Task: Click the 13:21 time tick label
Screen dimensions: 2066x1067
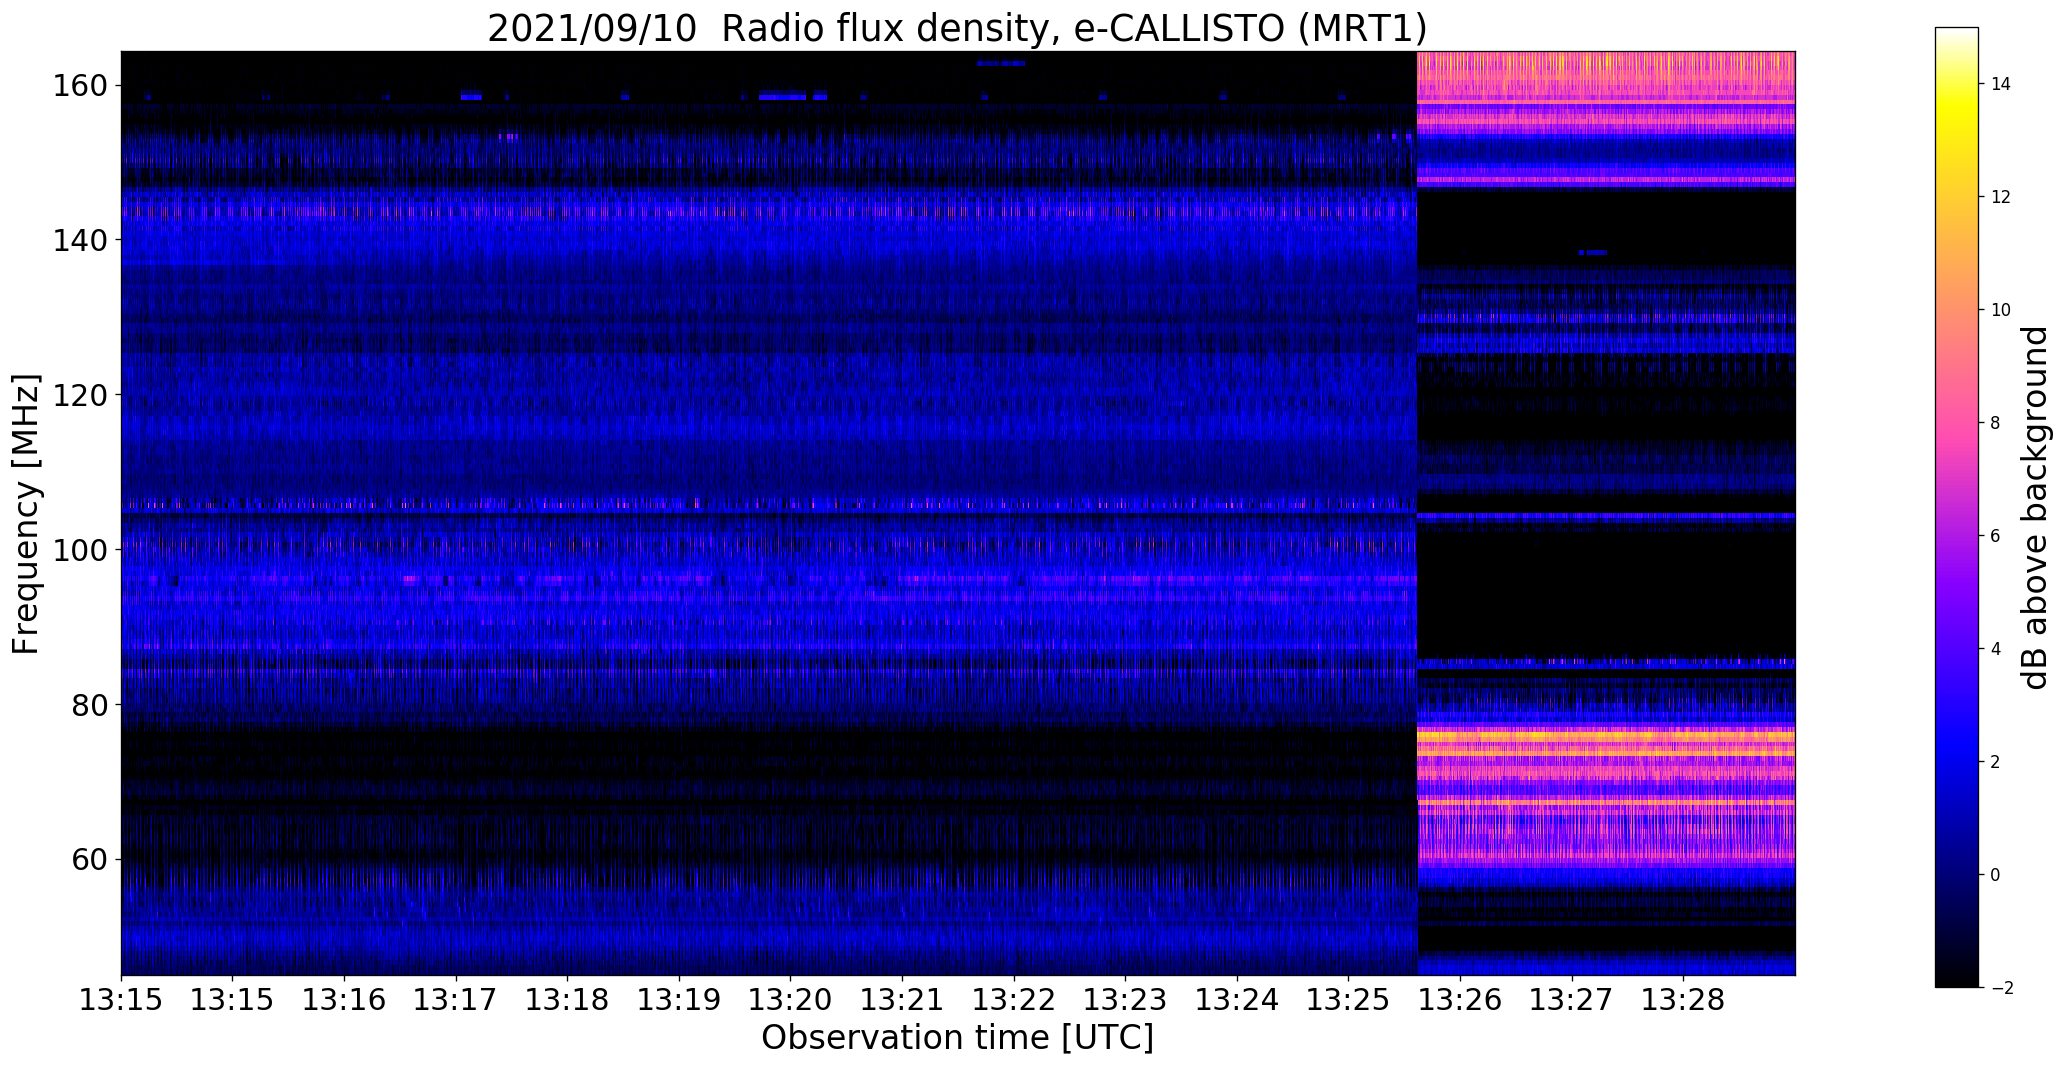Action: pos(903,1000)
